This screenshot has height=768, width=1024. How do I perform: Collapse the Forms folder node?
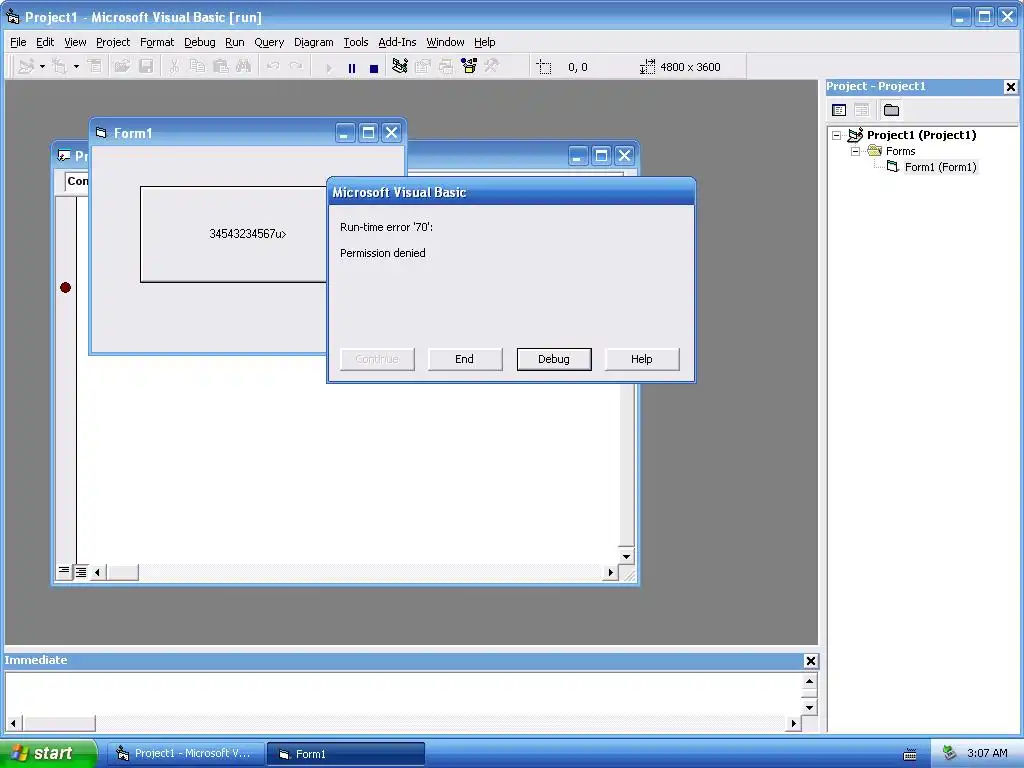tap(856, 152)
